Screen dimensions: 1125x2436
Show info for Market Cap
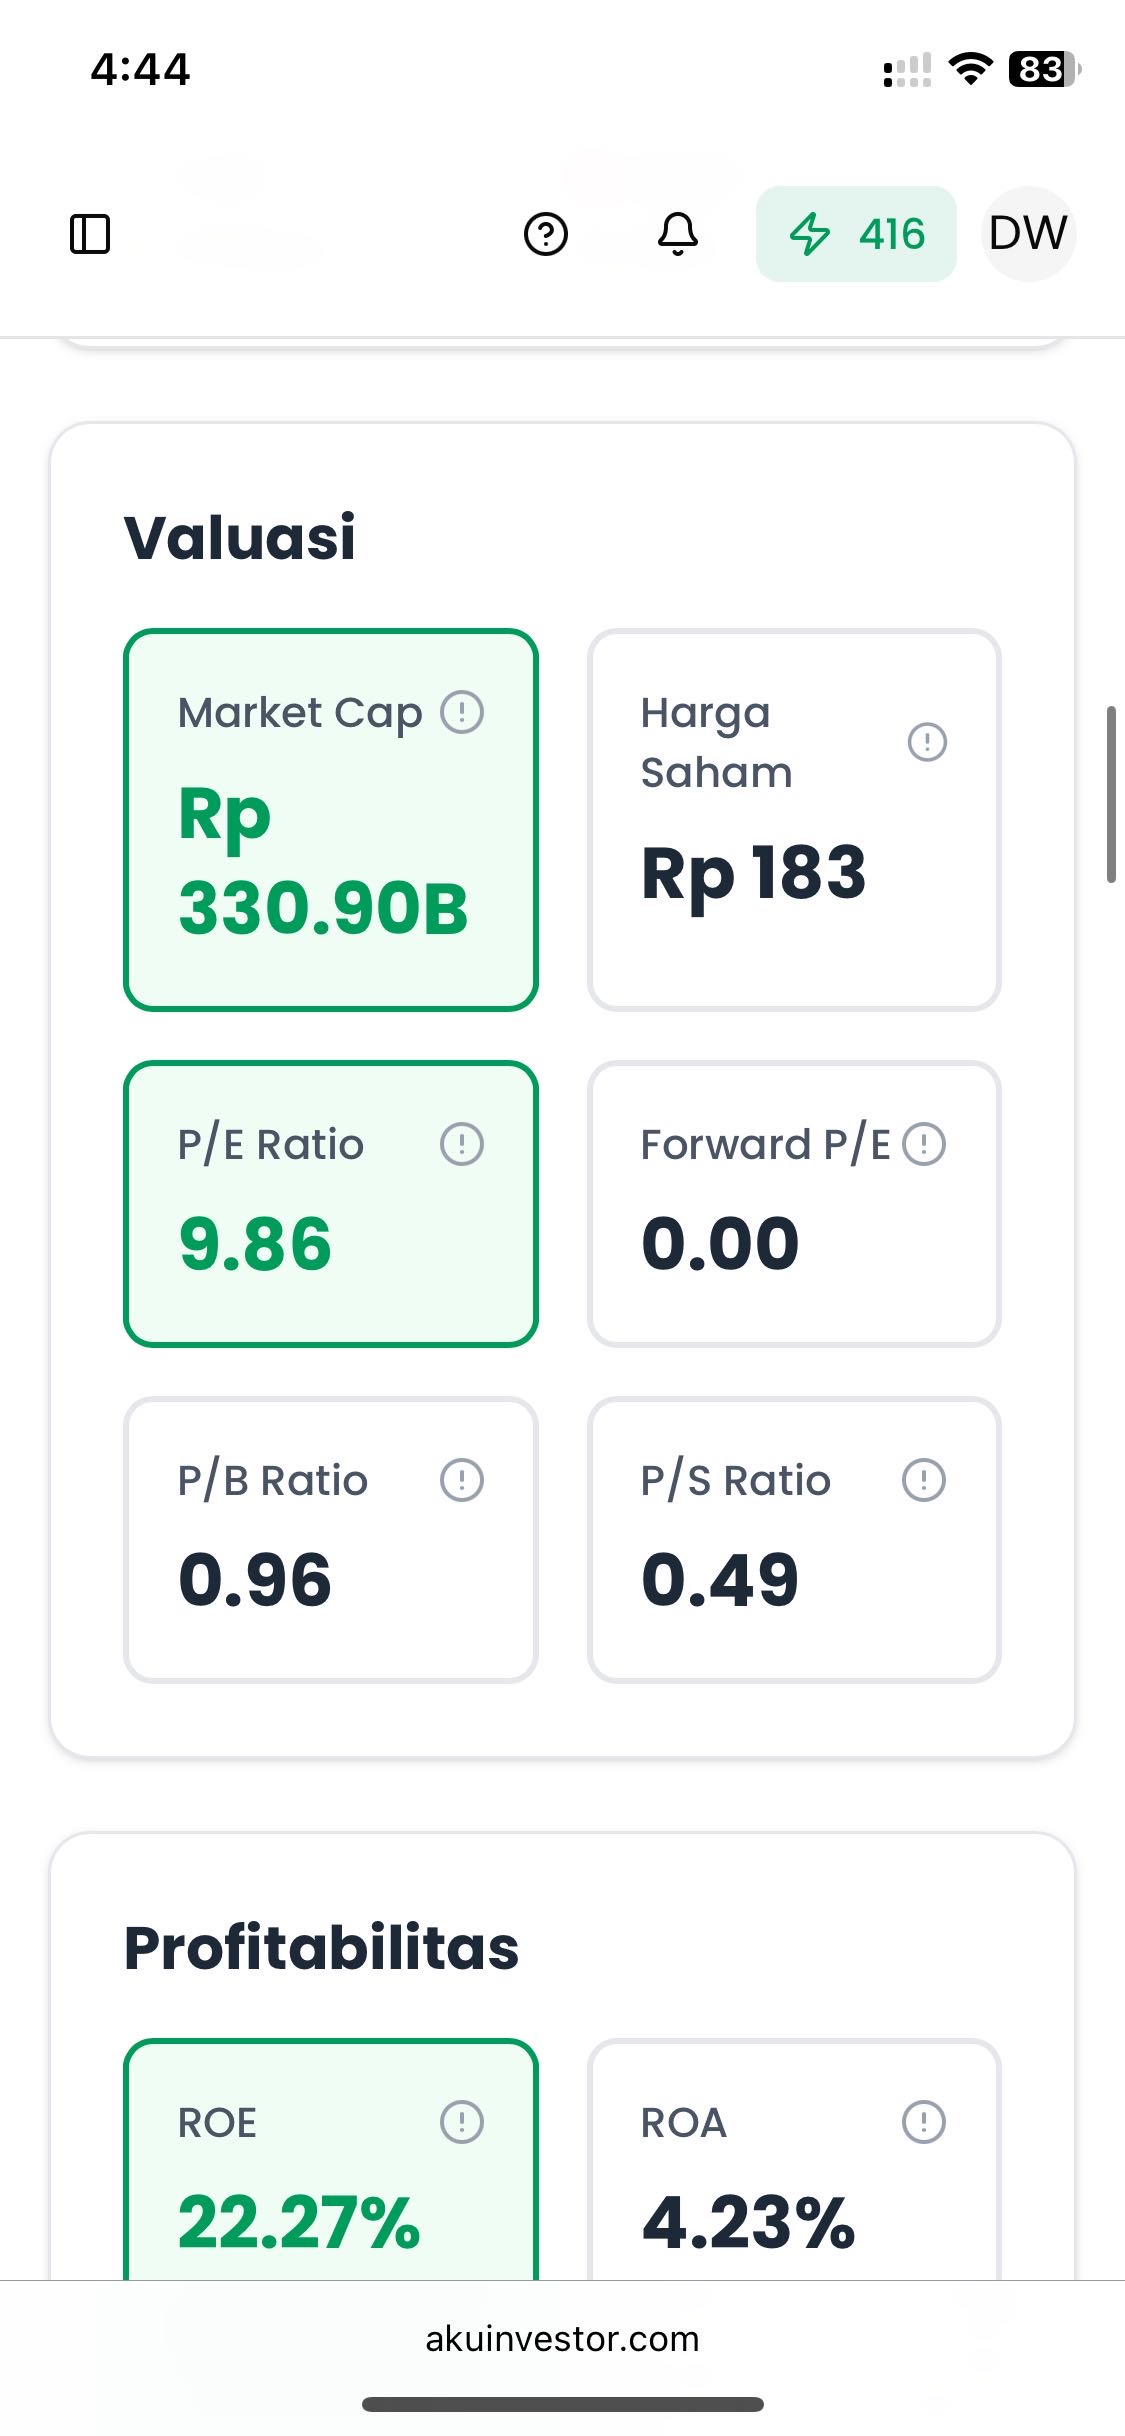[x=462, y=713]
